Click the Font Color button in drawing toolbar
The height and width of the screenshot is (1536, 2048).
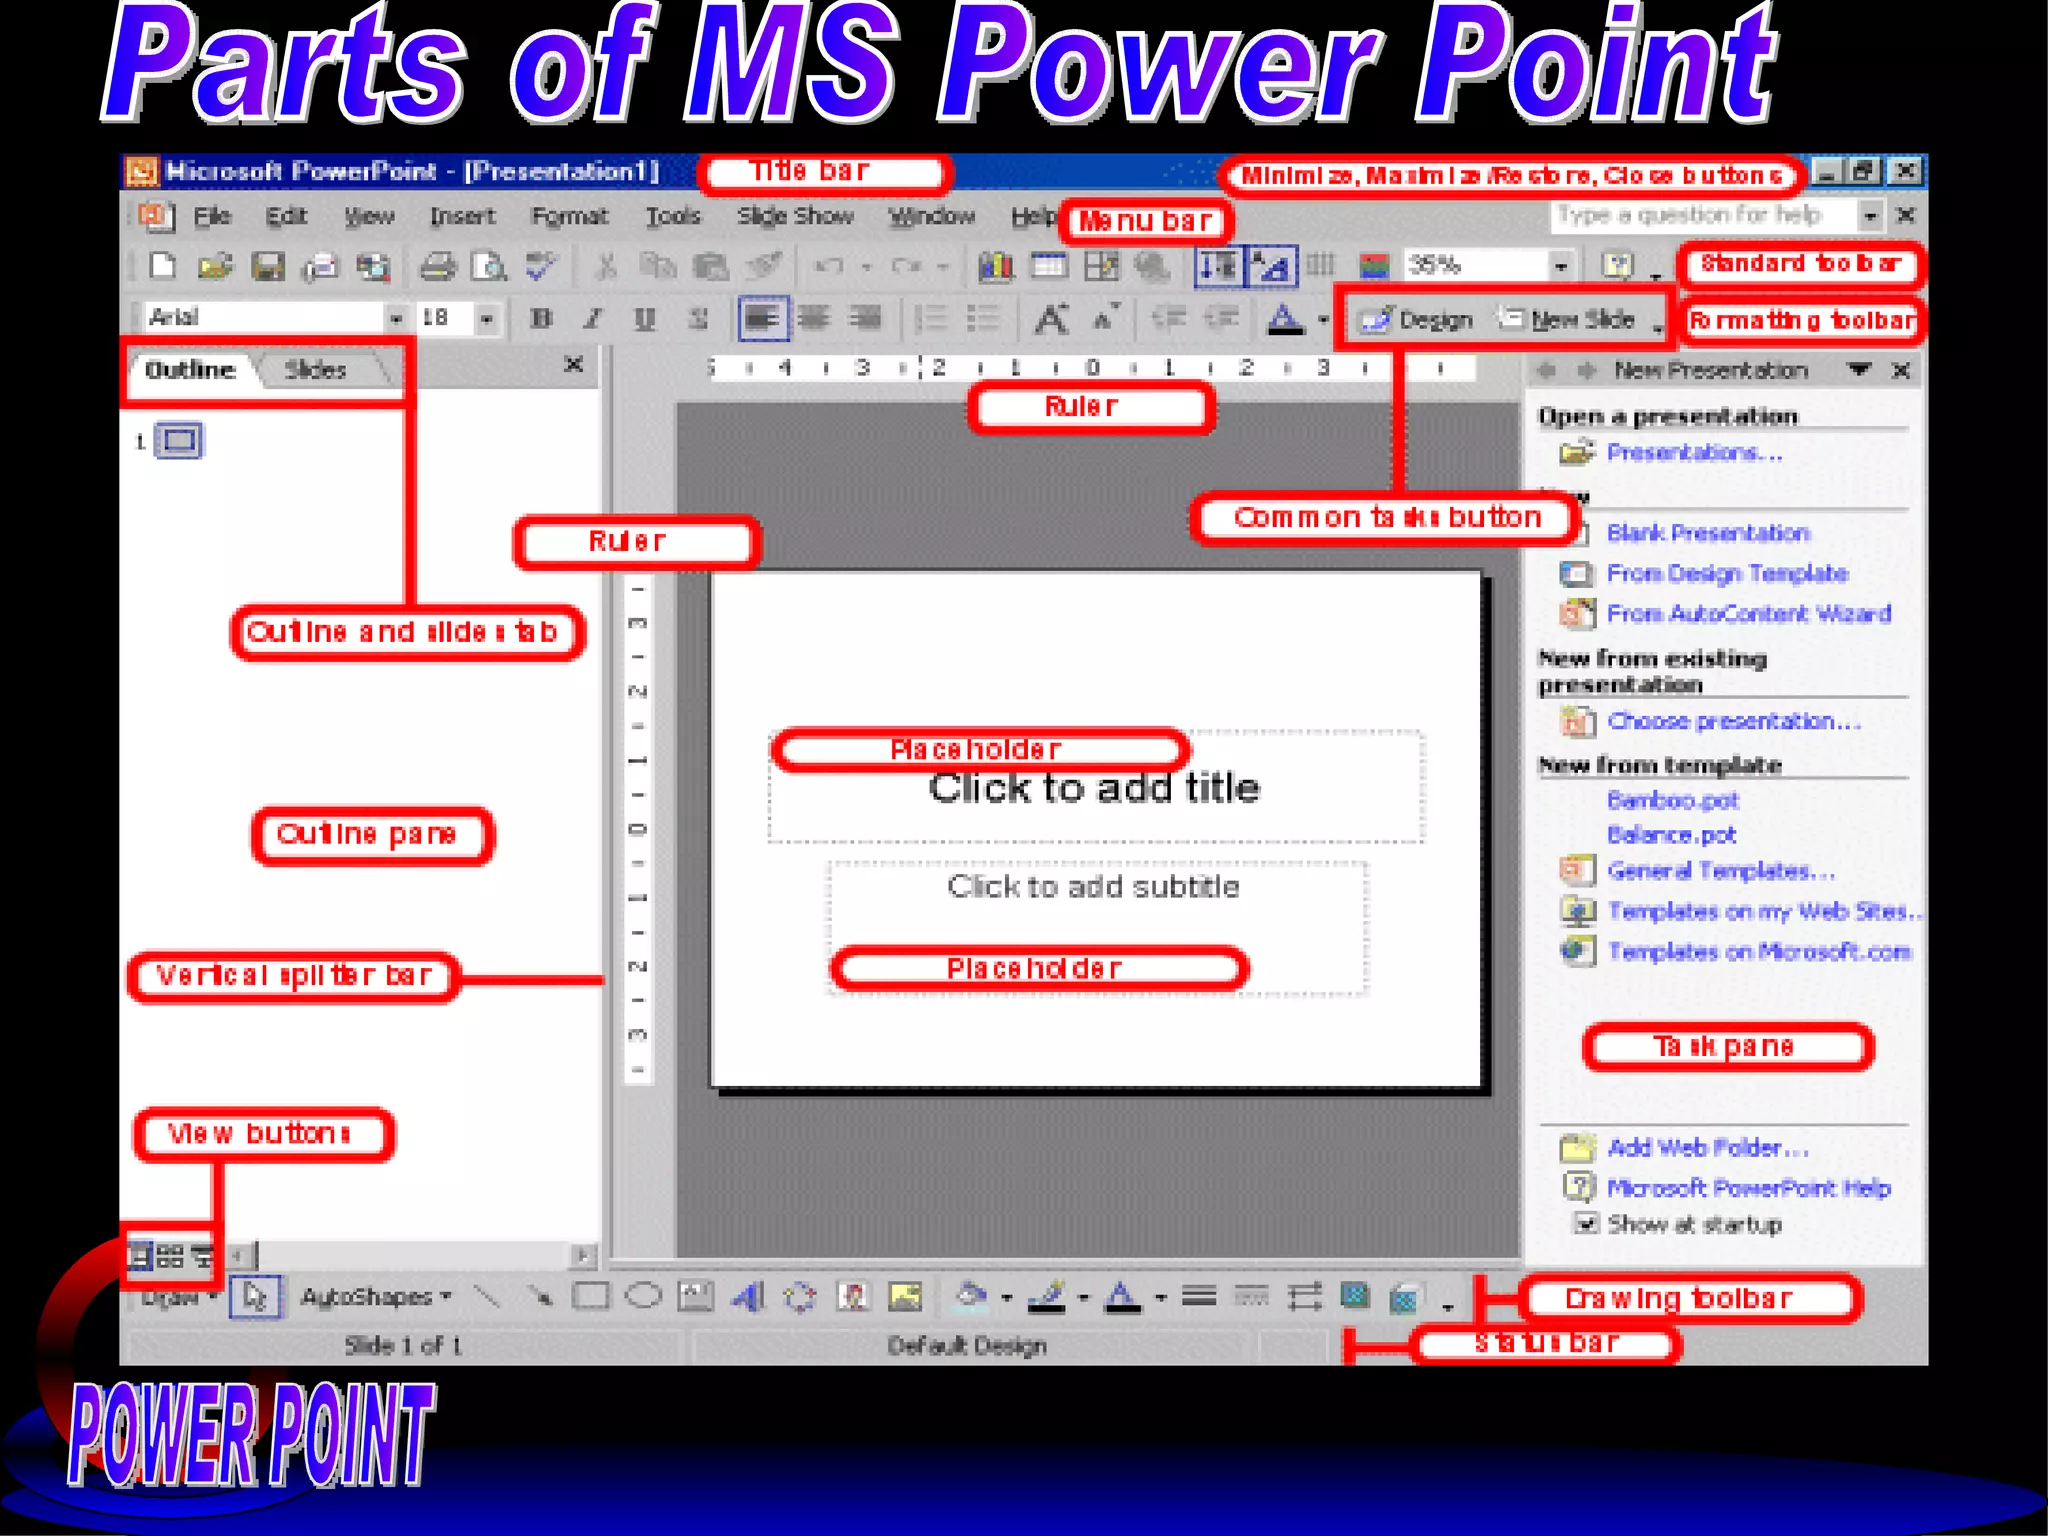[1123, 1297]
